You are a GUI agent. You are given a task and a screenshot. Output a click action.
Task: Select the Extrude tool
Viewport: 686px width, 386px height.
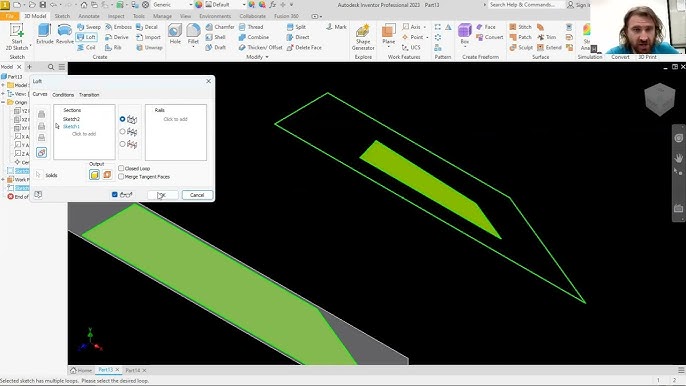click(x=45, y=34)
